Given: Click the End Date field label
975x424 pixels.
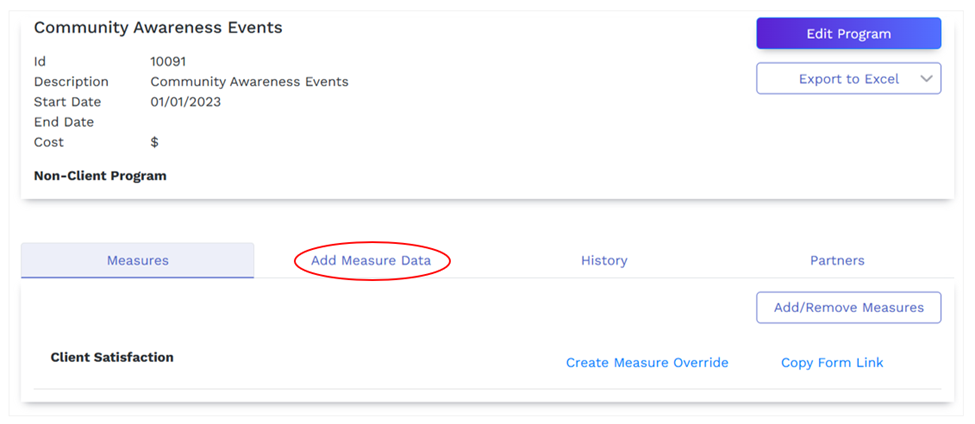Looking at the screenshot, I should click(x=64, y=122).
